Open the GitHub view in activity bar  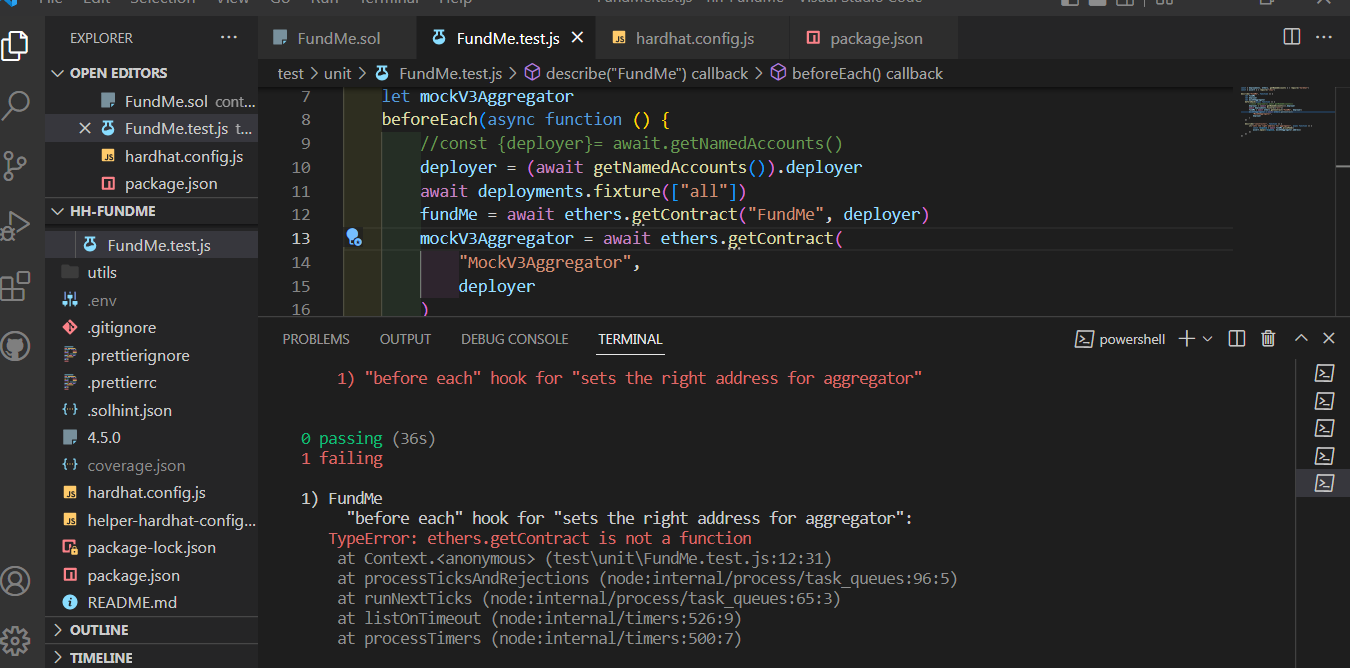[15, 347]
